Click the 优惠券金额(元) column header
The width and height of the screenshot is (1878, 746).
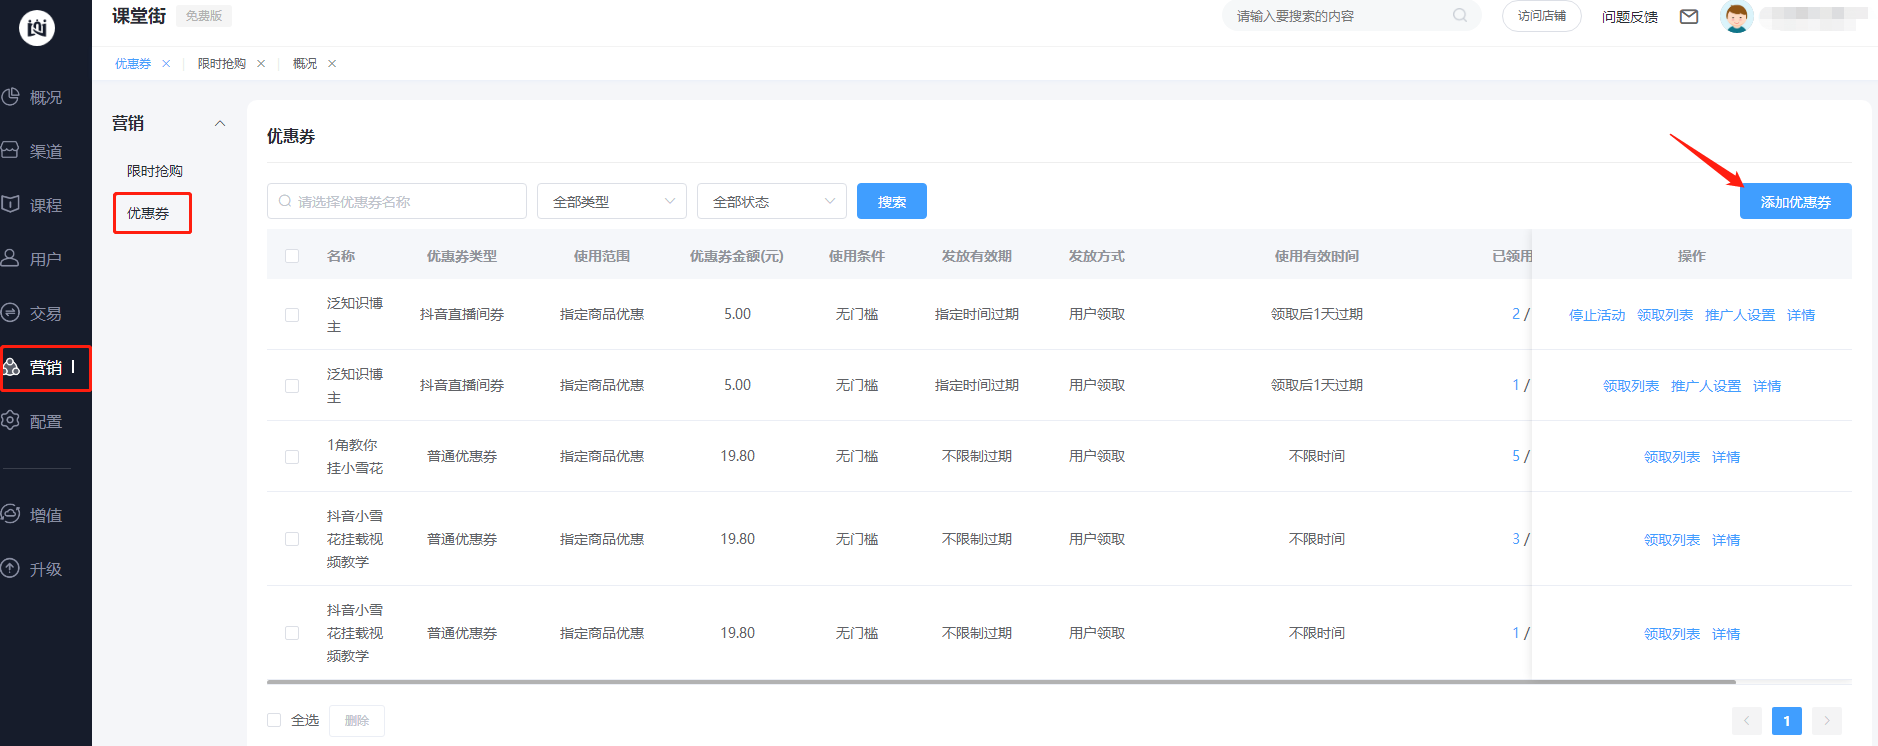(737, 256)
